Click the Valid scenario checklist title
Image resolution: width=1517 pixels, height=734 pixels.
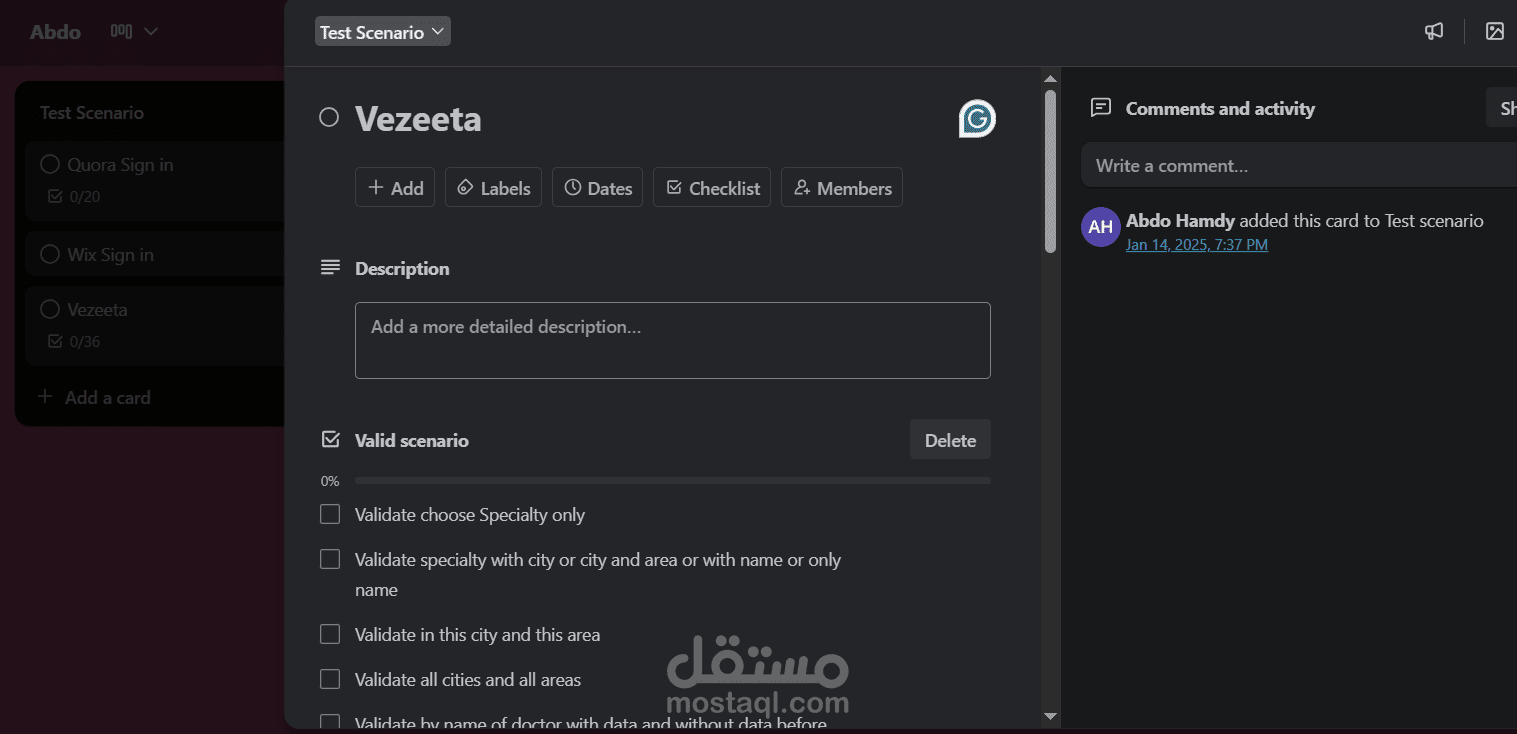[412, 440]
